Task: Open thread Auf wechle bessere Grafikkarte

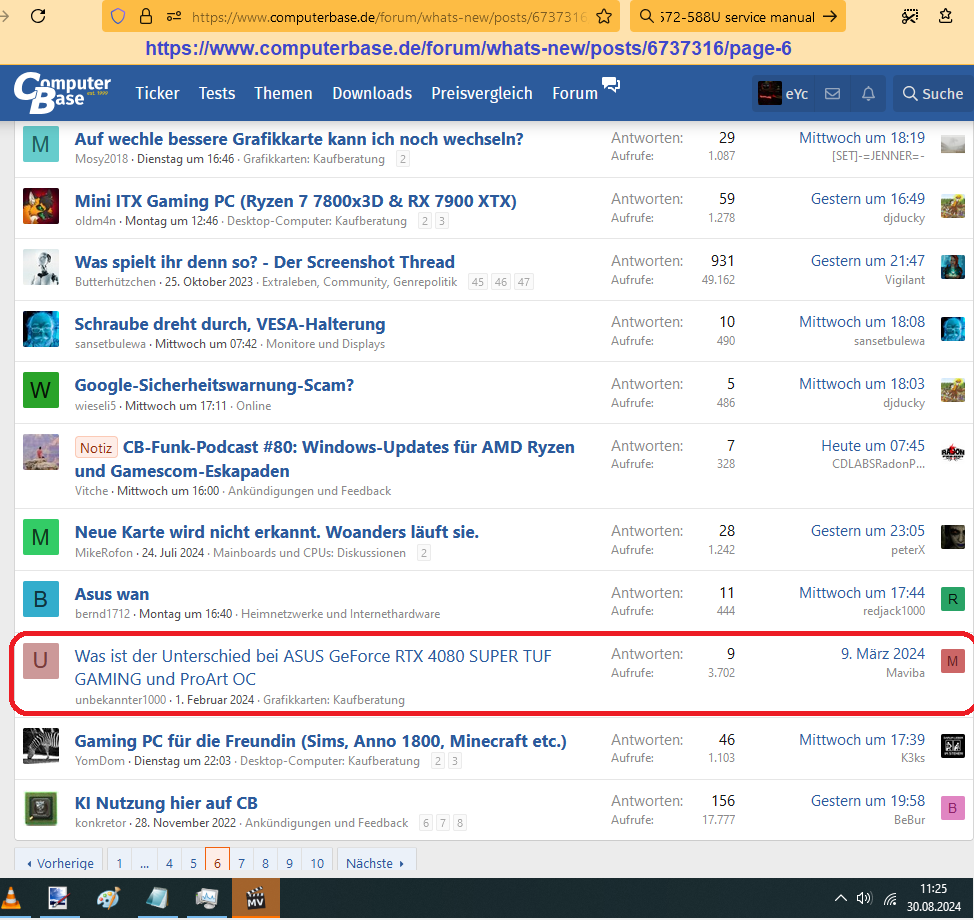Action: tap(299, 139)
